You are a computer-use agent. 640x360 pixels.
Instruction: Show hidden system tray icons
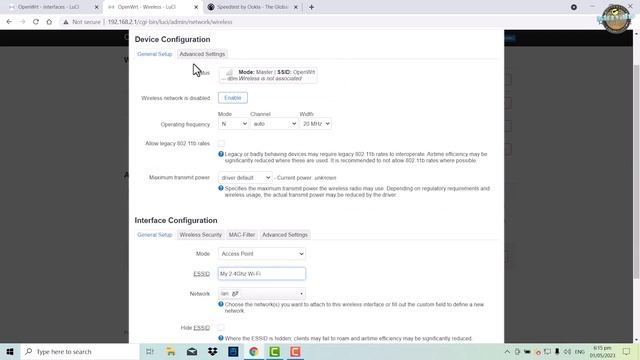pos(507,352)
